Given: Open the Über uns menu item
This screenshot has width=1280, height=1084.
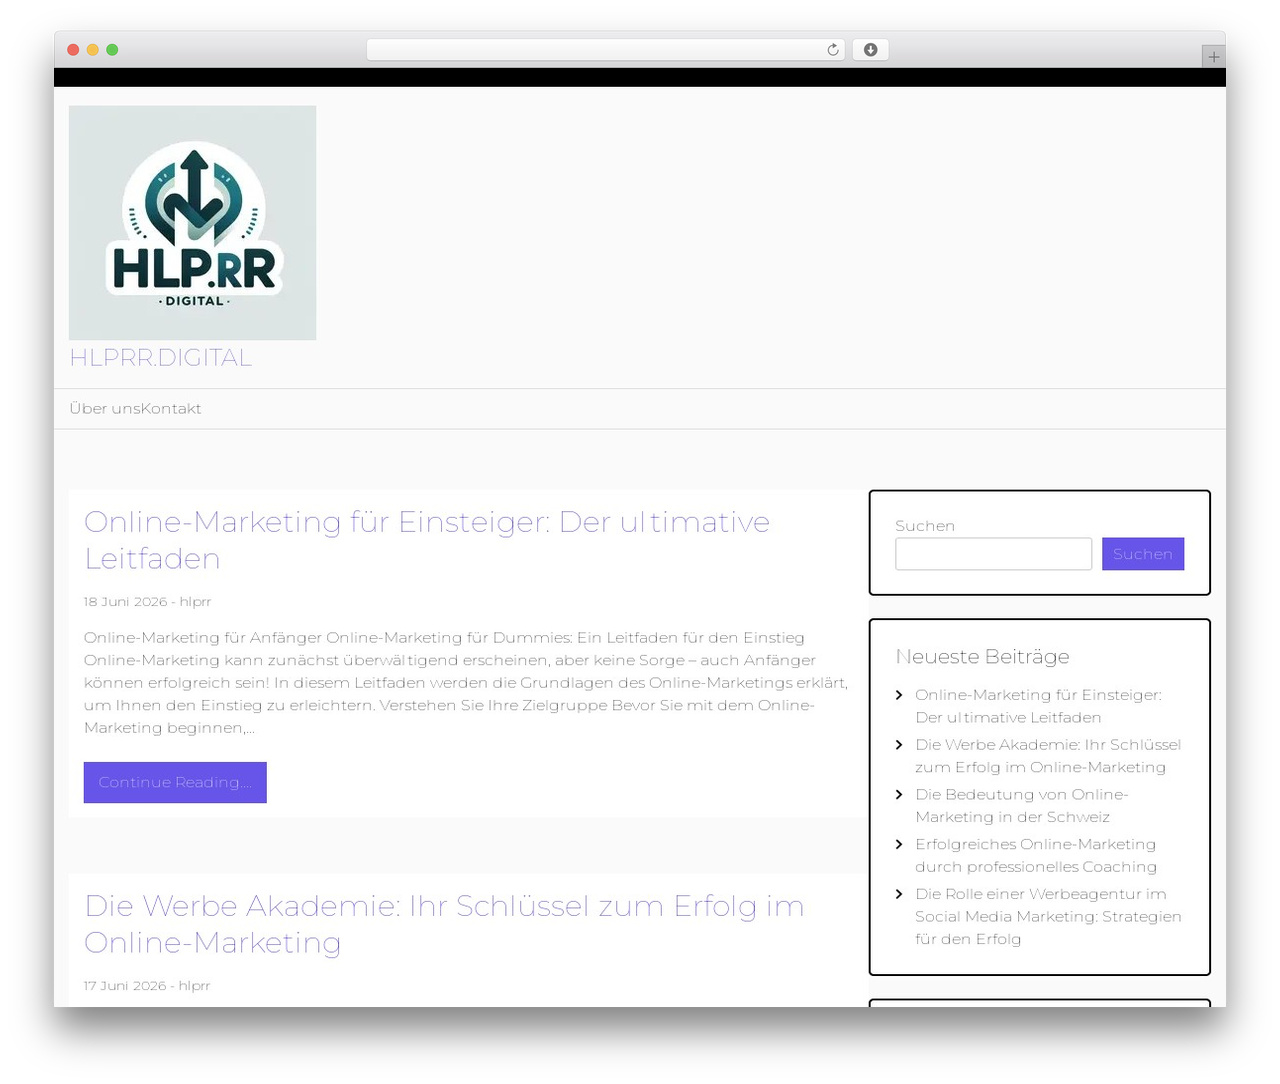Looking at the screenshot, I should (x=105, y=409).
